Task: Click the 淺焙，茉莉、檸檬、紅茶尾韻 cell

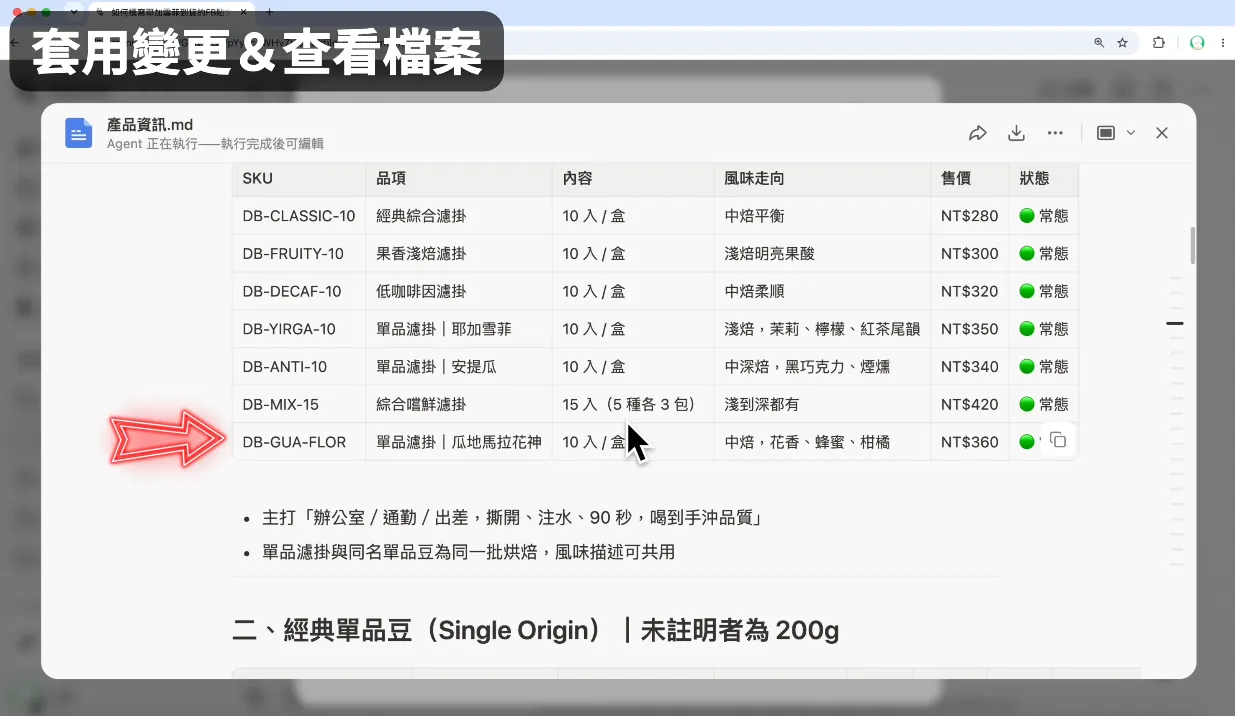Action: 822,329
